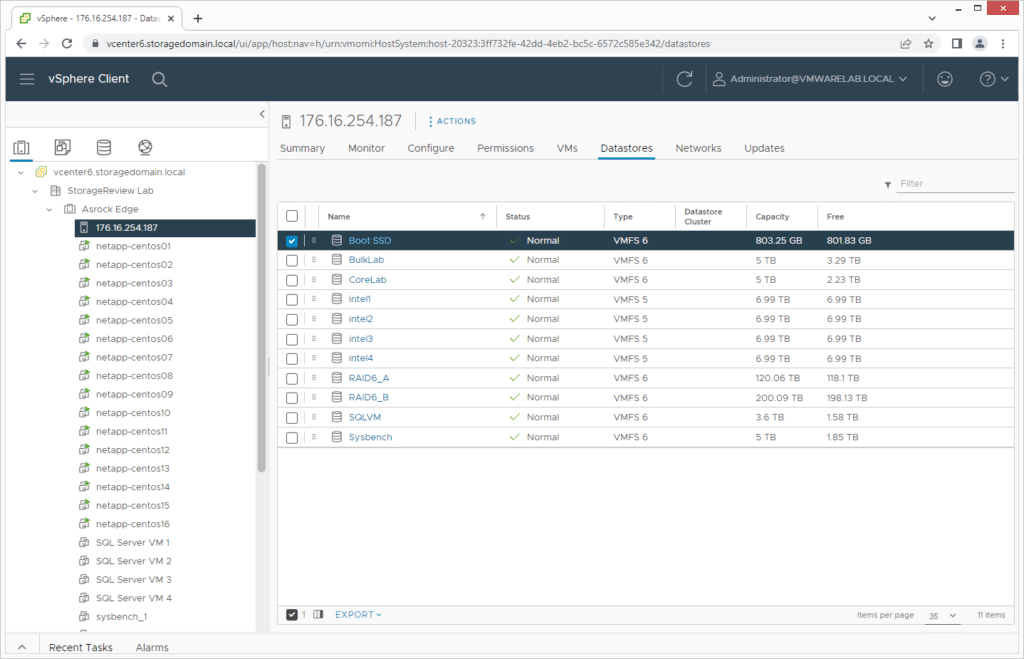The width and height of the screenshot is (1024, 659).
Task: Switch to Hosts and Clusters inventory view icon
Action: point(22,148)
